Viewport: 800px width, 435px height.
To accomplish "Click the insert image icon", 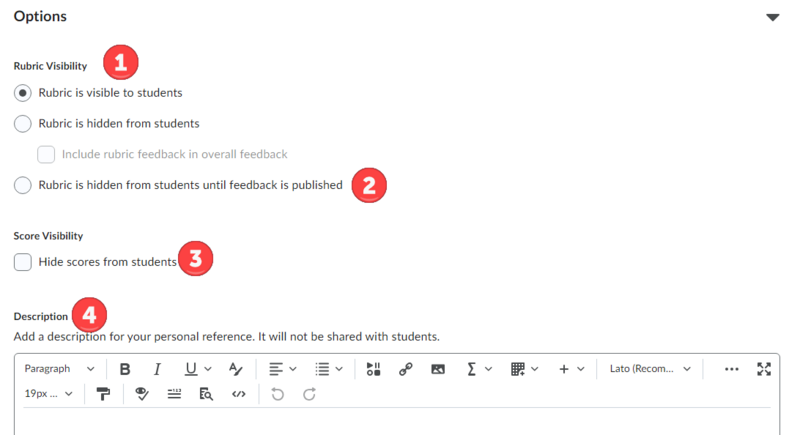I will click(438, 369).
